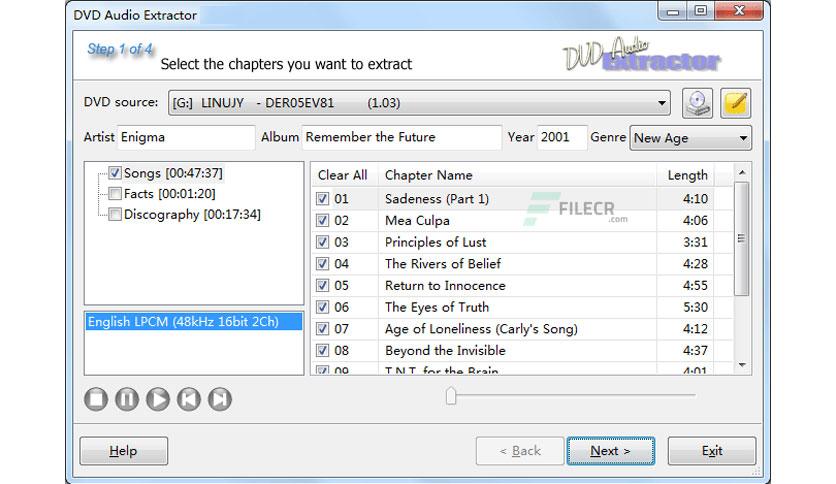
Task: Uncheck chapter 05 Return to Innocence checkbox
Action: coord(323,285)
